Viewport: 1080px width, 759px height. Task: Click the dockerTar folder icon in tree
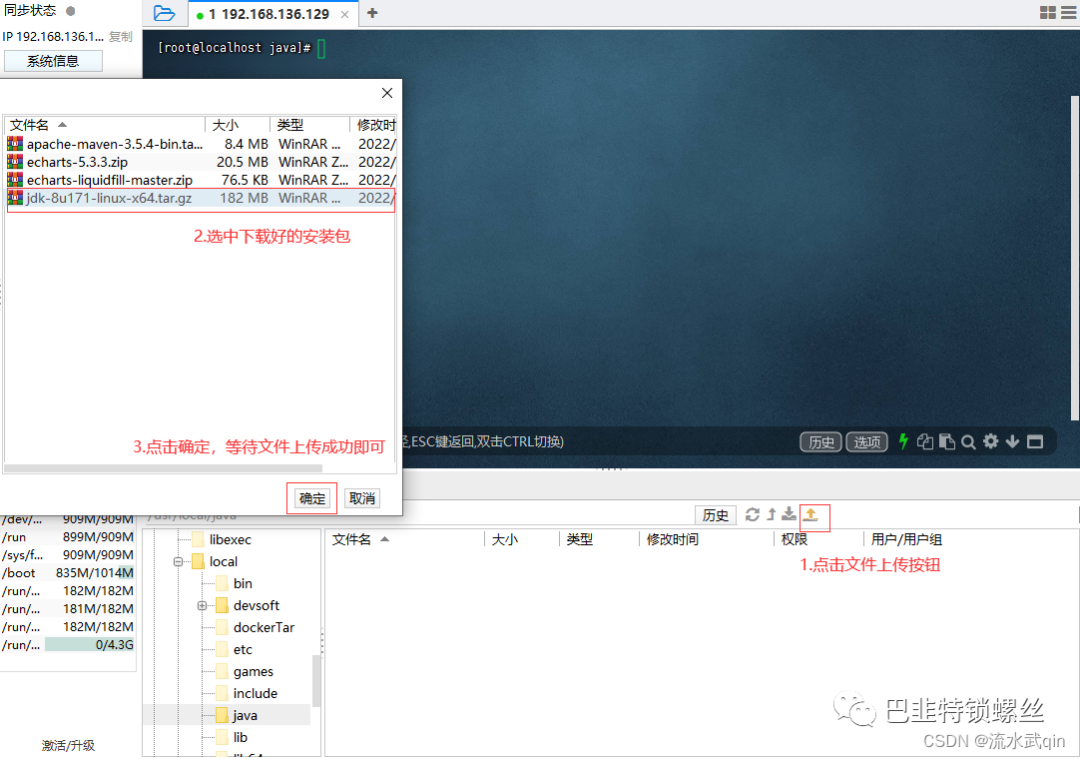[x=222, y=627]
